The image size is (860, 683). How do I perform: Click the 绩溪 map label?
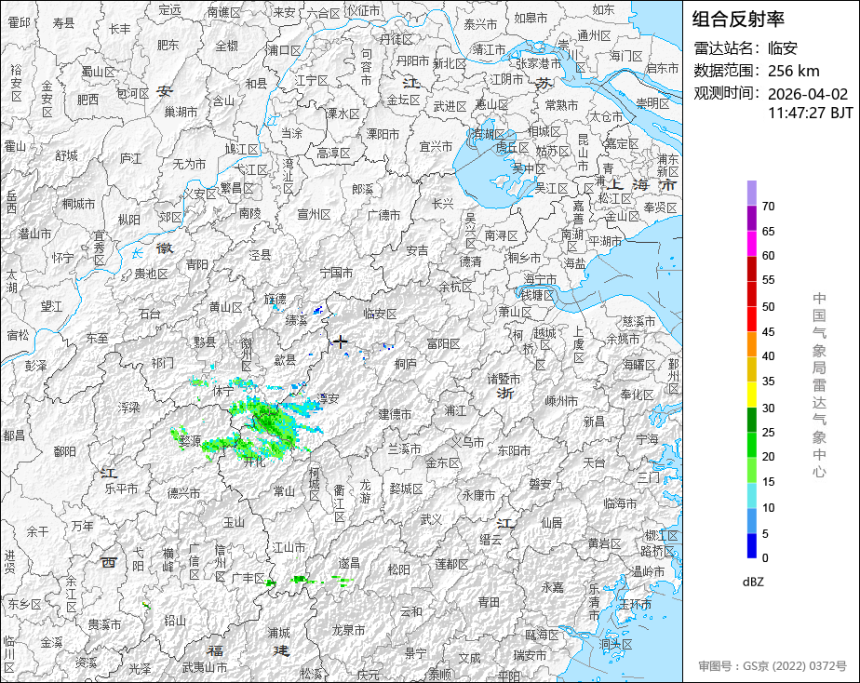tap(296, 319)
